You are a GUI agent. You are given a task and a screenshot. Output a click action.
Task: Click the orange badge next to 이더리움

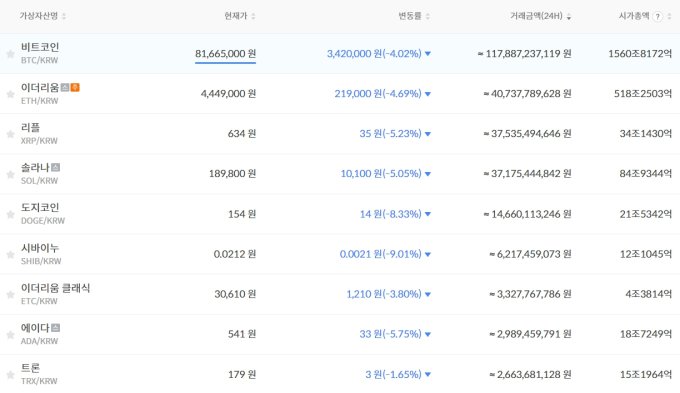75,87
